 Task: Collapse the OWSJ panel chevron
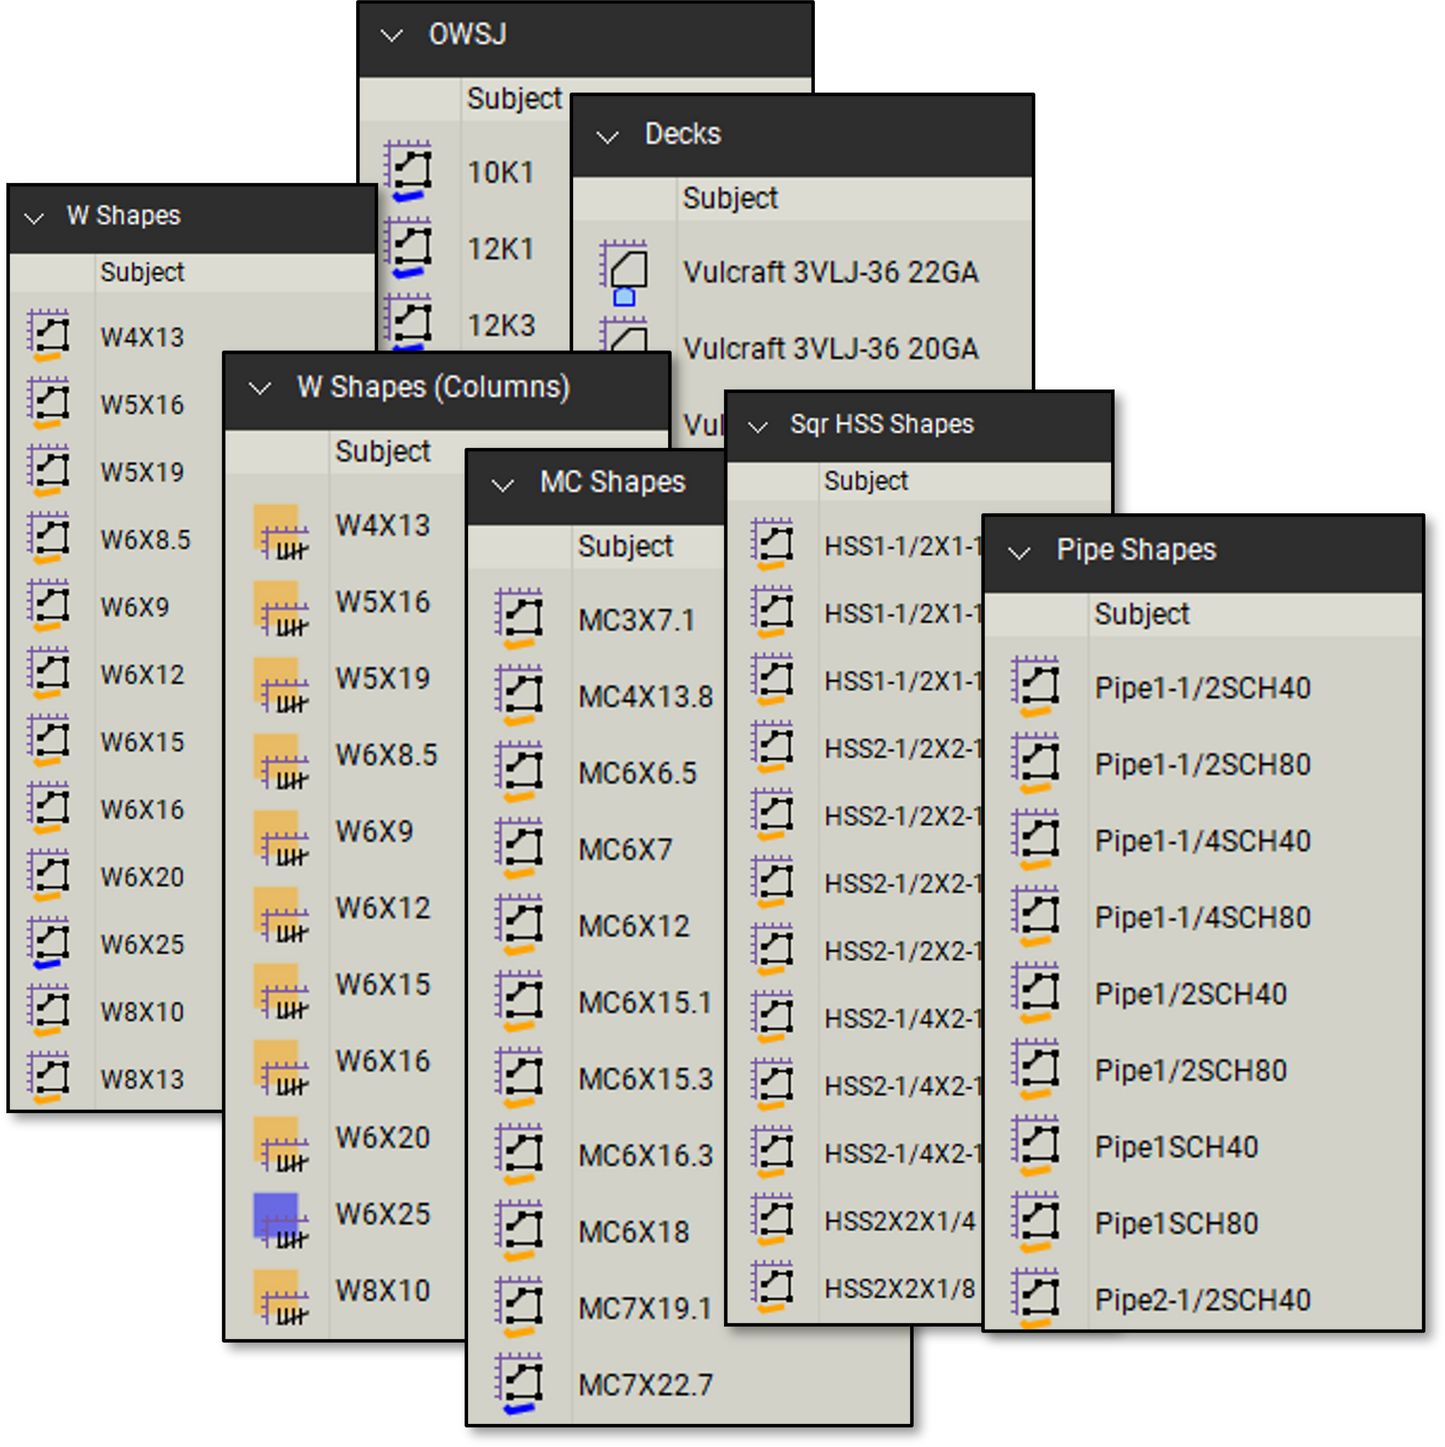[x=390, y=34]
